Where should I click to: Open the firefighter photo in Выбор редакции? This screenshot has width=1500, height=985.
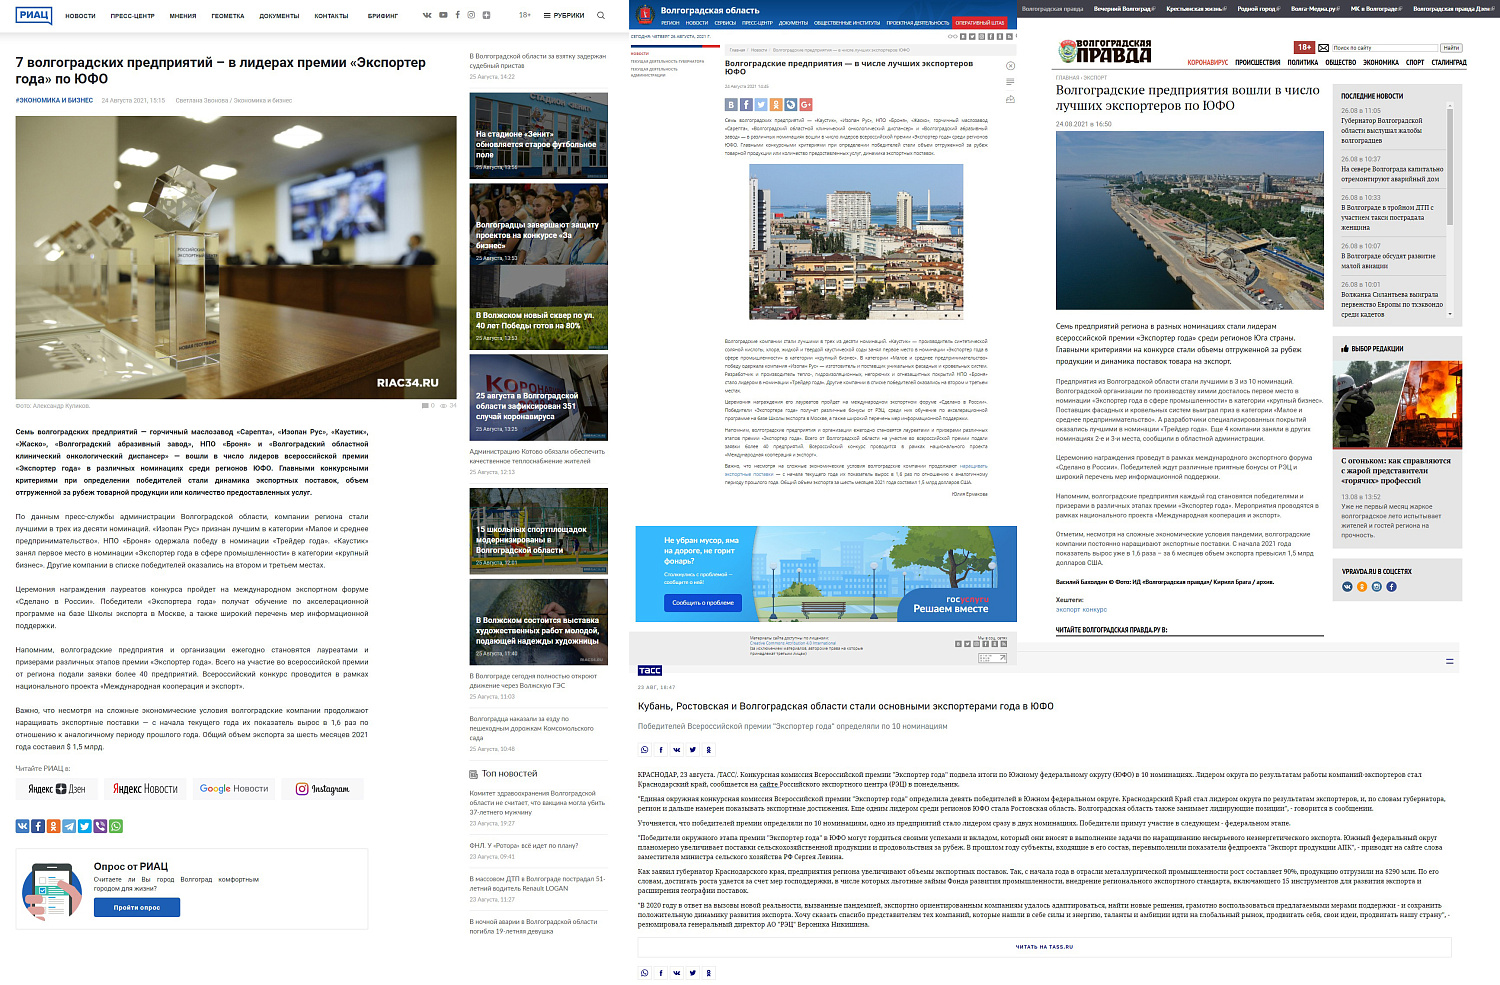1397,406
